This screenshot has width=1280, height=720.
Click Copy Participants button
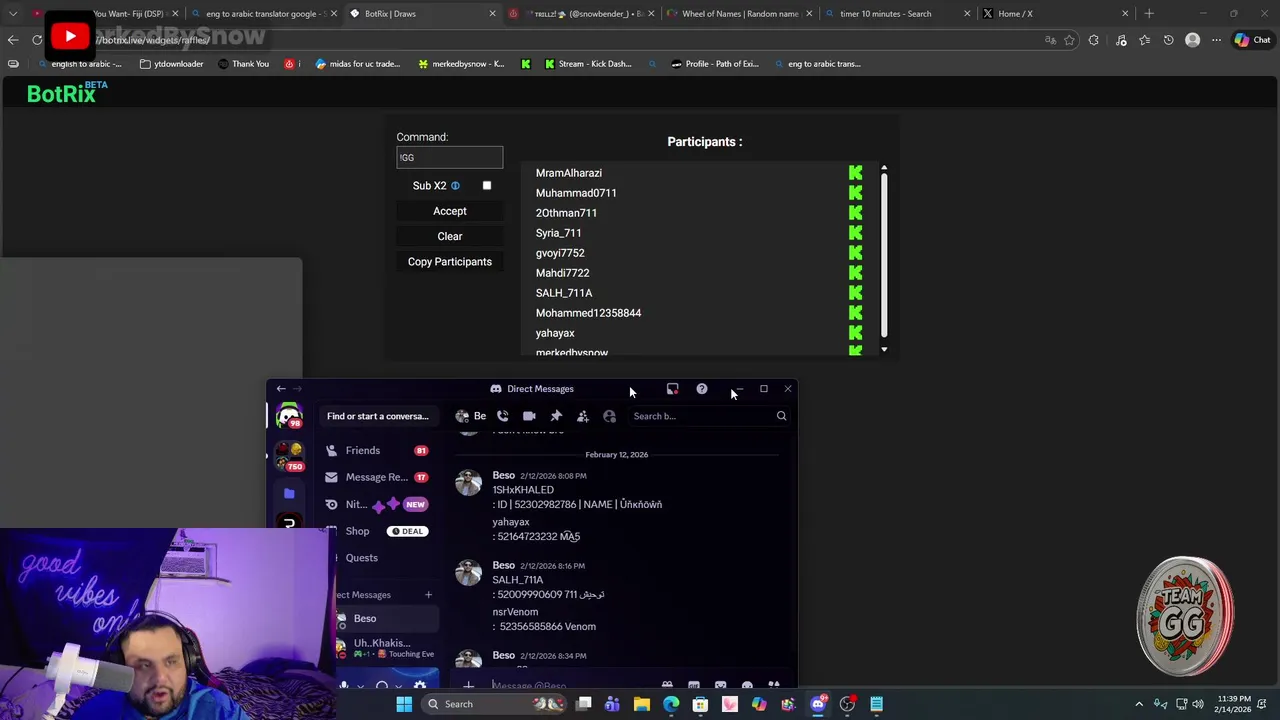(450, 262)
